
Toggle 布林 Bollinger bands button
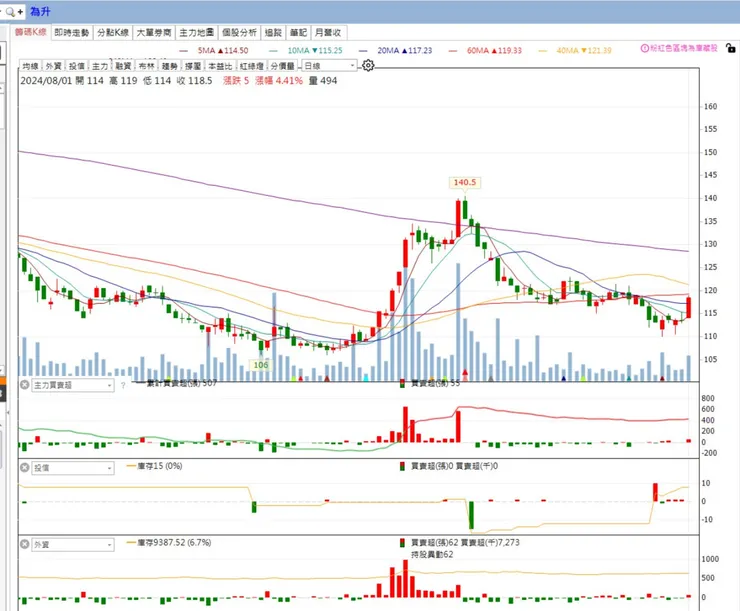click(146, 66)
